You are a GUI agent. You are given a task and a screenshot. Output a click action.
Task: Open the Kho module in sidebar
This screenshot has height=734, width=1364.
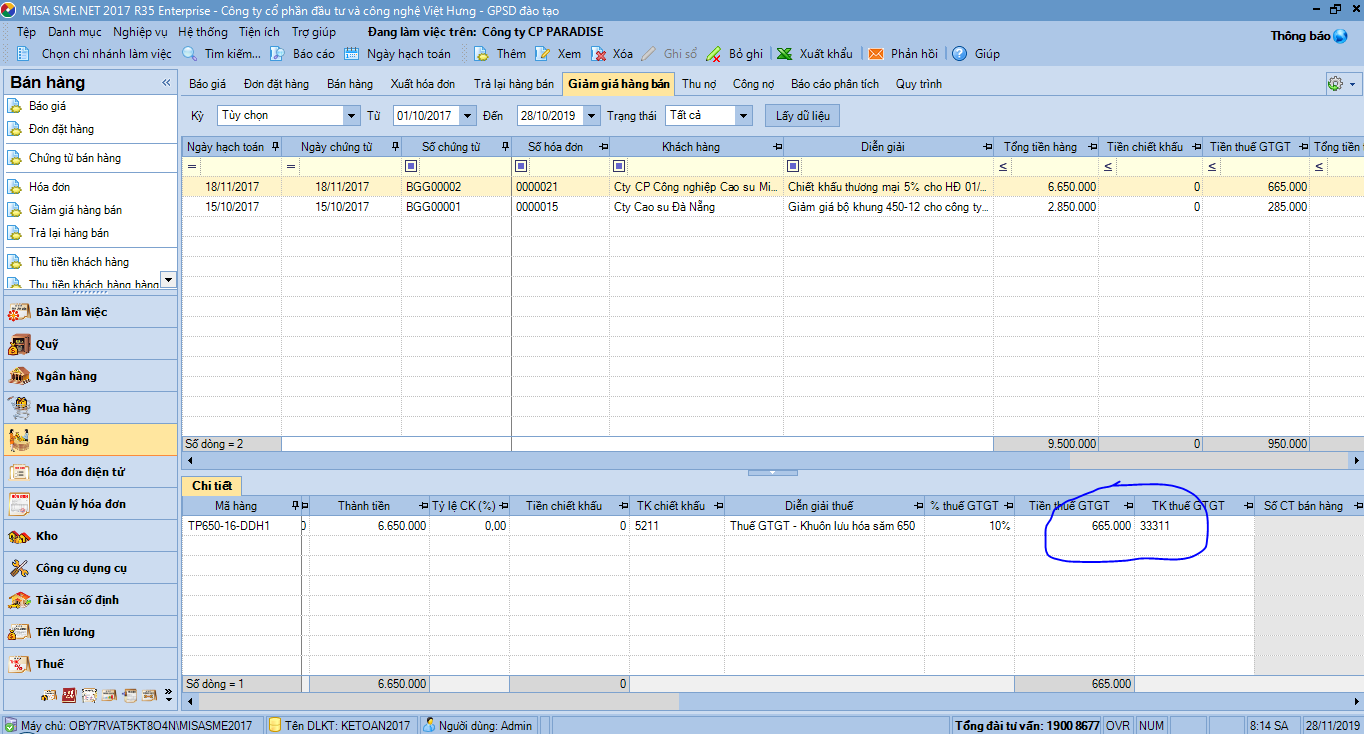pos(47,536)
